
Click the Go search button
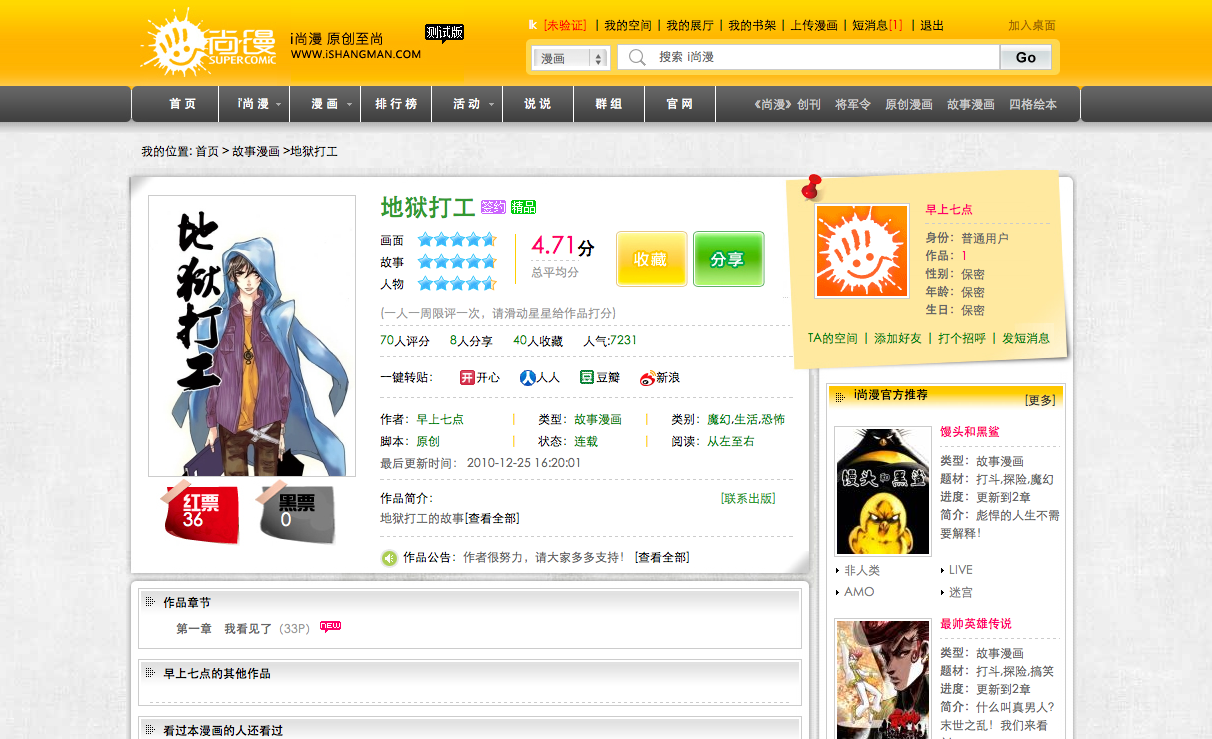click(x=1025, y=58)
